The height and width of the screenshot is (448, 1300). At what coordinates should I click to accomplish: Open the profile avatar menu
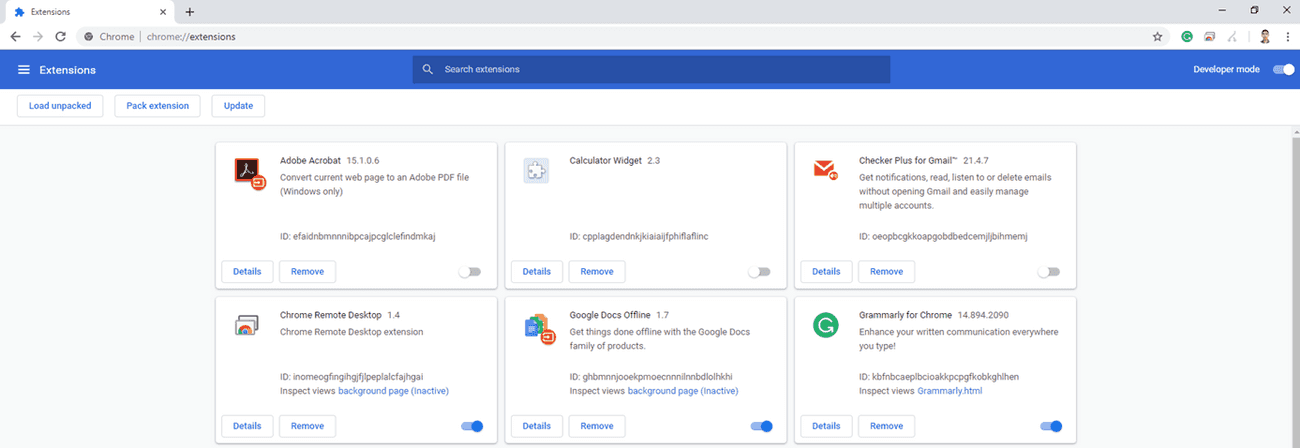[1265, 36]
